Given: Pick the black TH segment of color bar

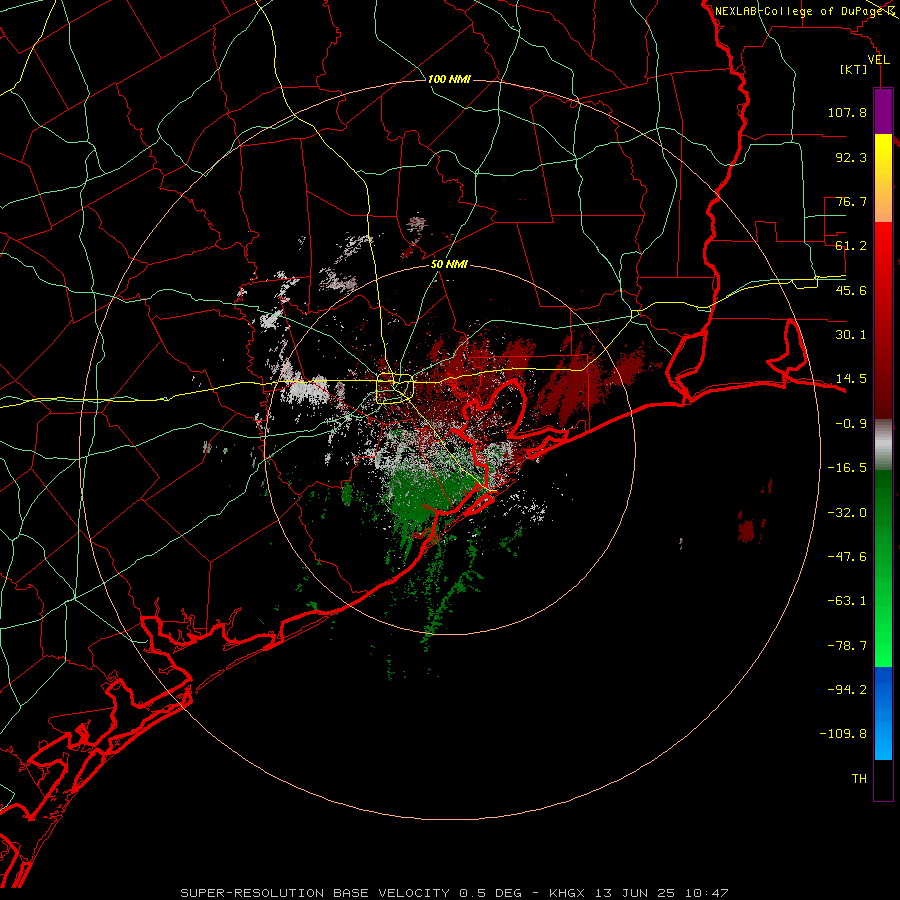Looking at the screenshot, I should point(883,779).
